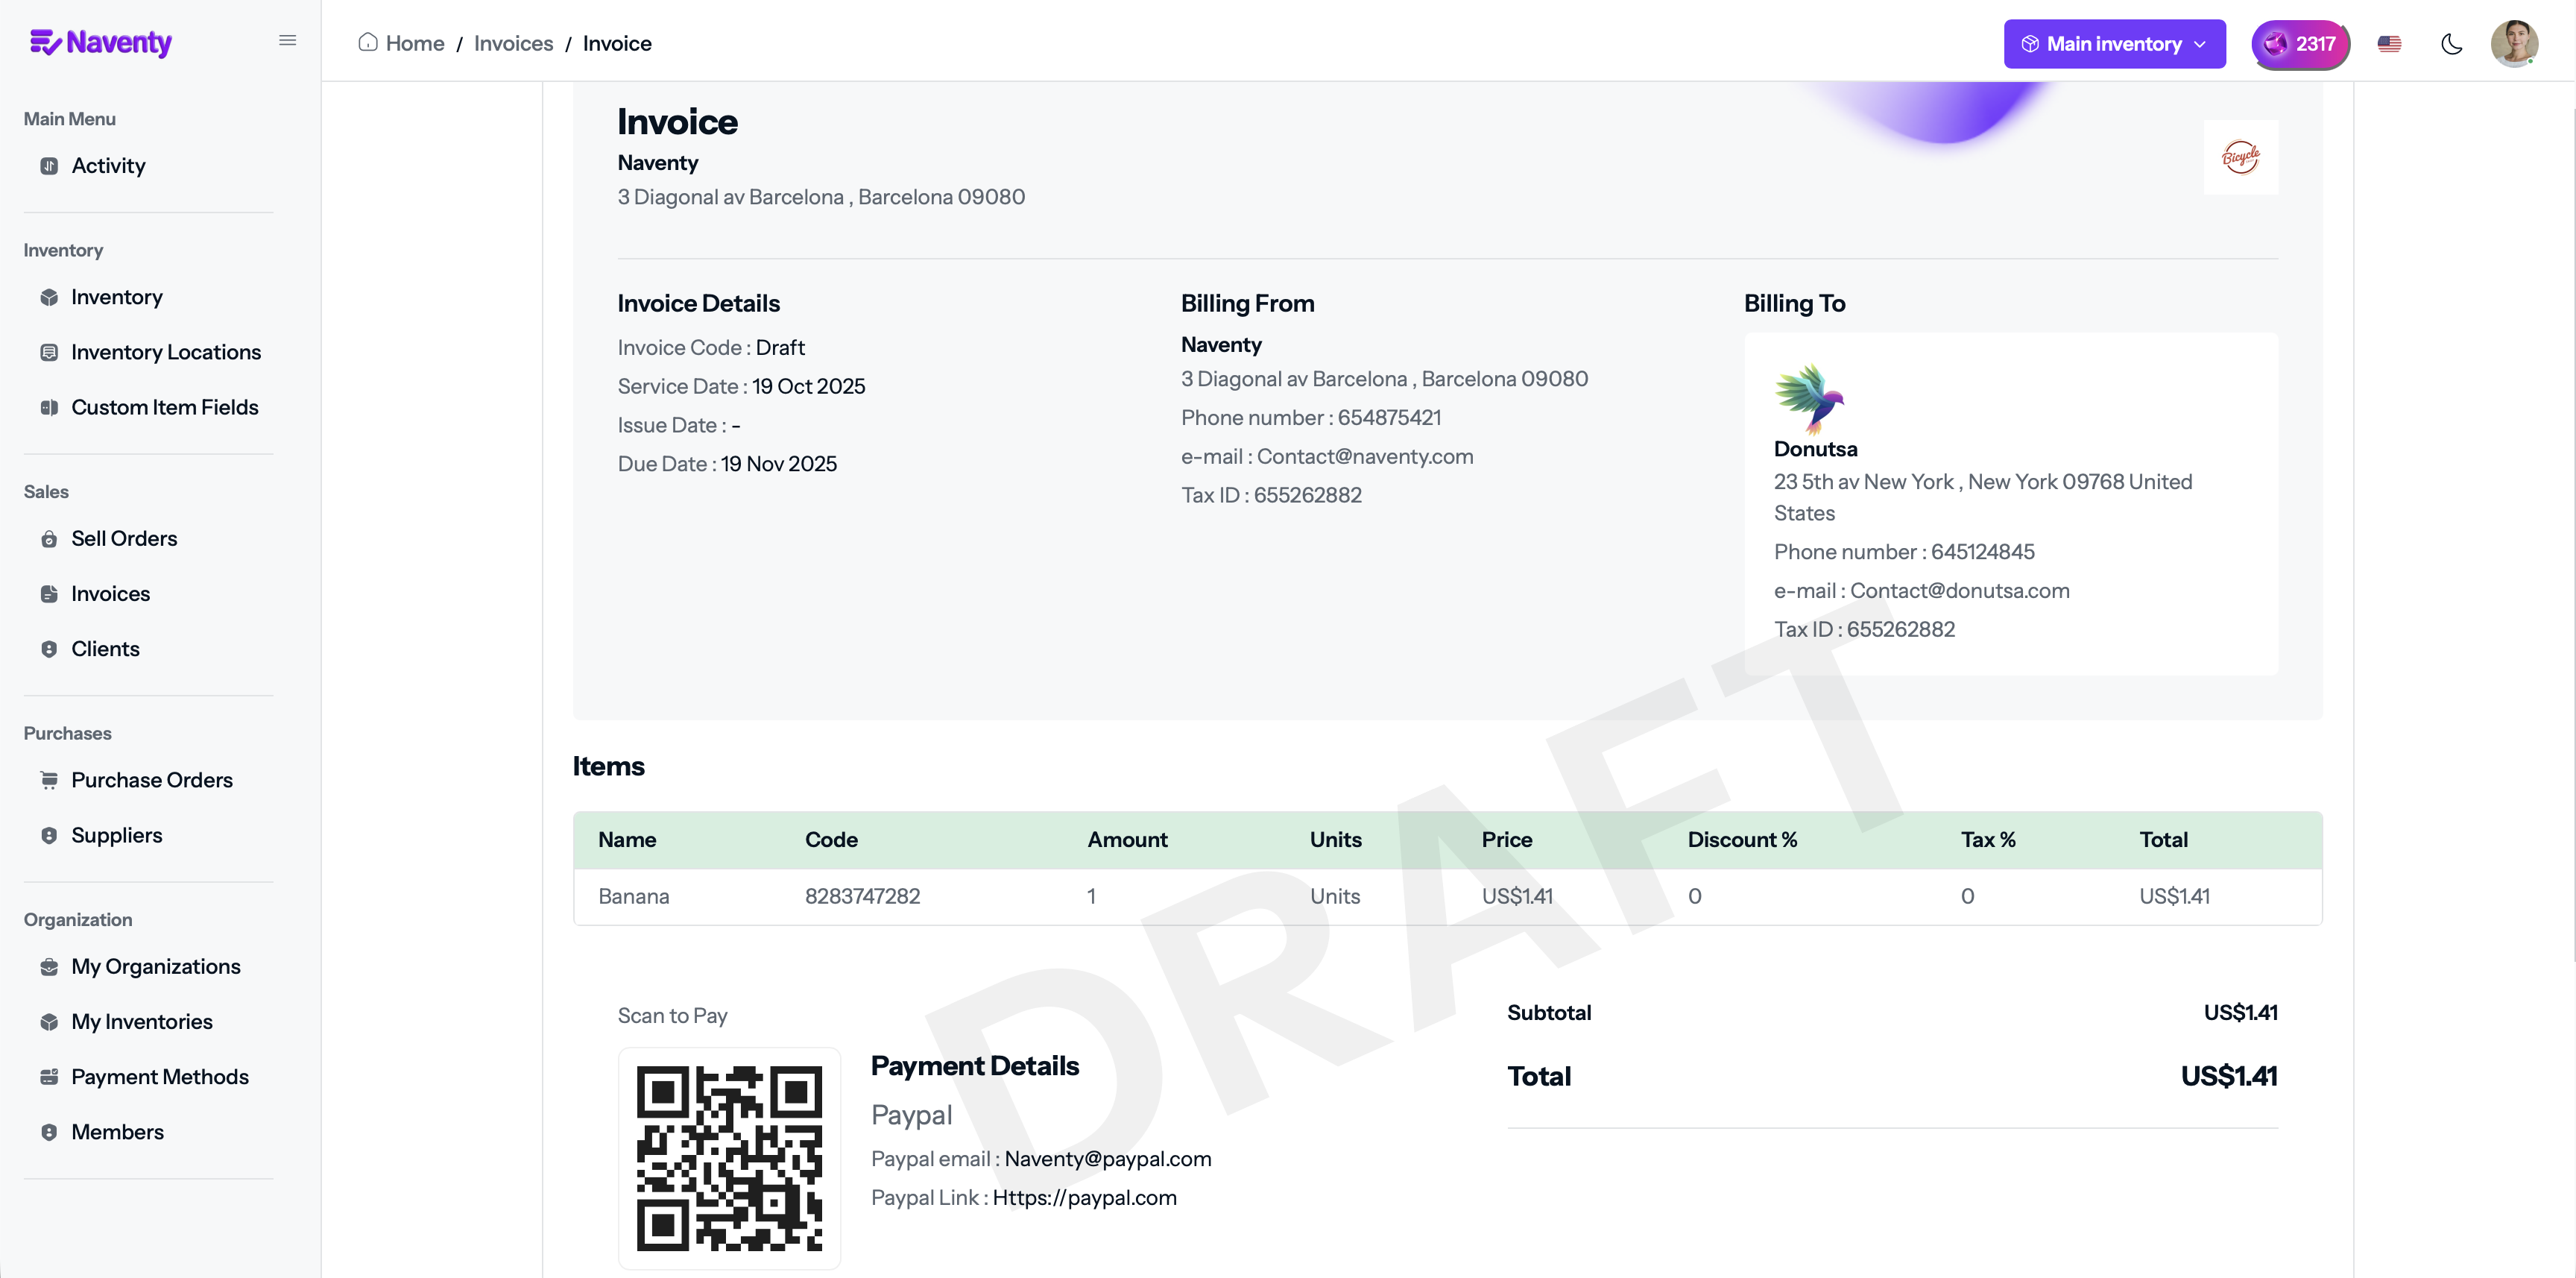Screen dimensions: 2576x1278
Task: Click the Activity sidebar icon
Action: (49, 166)
